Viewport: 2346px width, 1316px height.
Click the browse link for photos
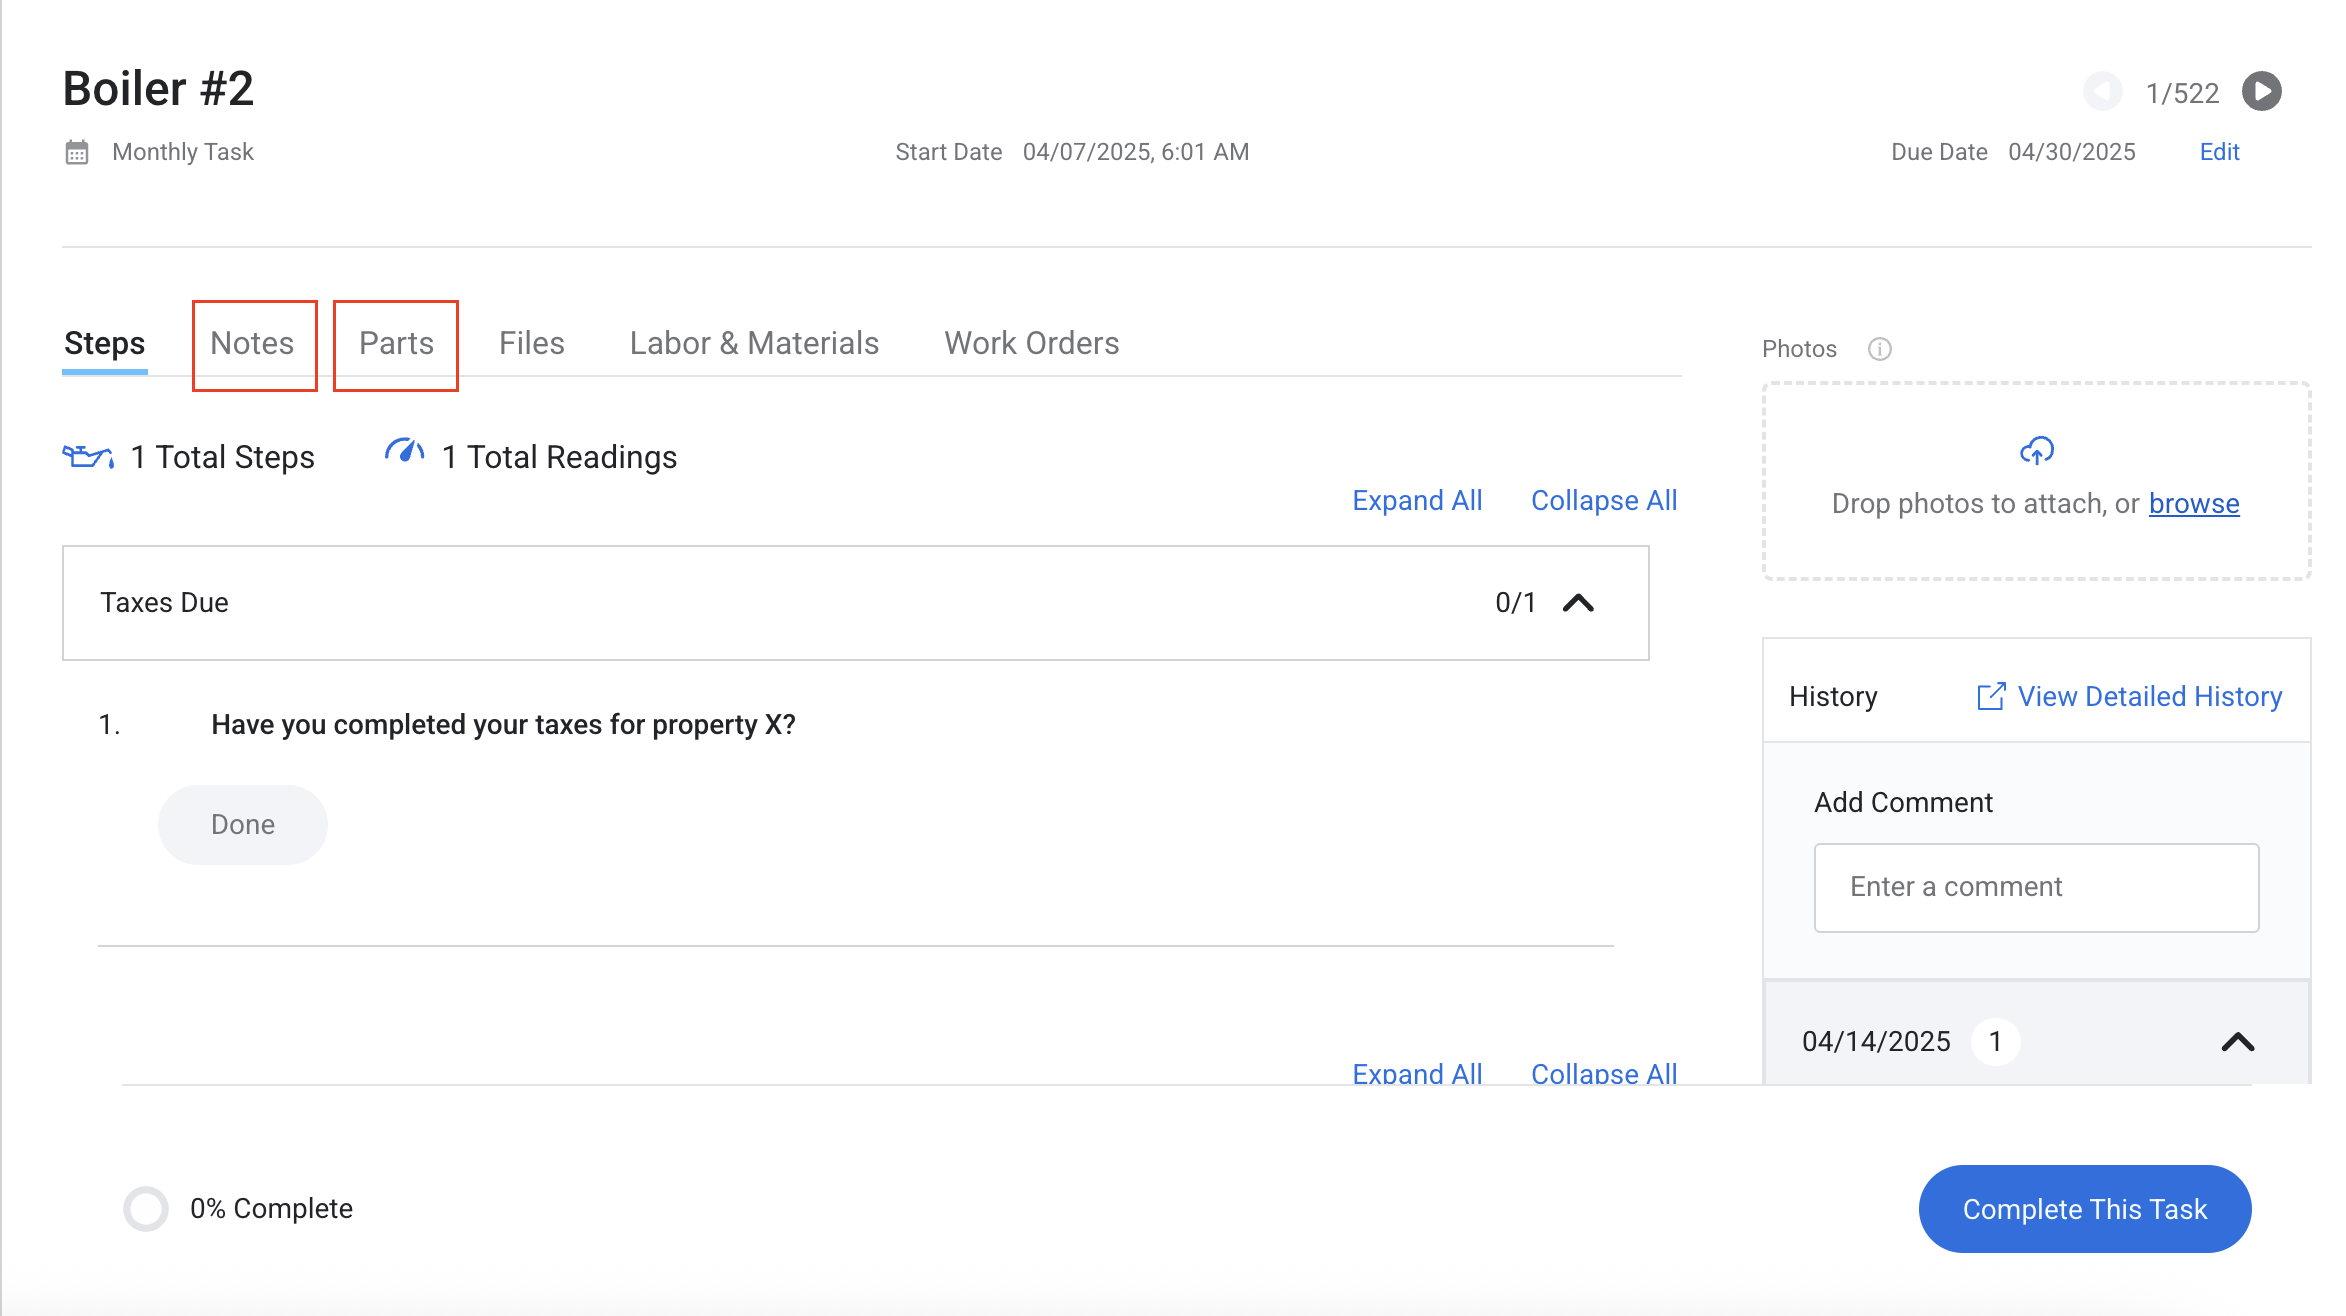pyautogui.click(x=2194, y=504)
